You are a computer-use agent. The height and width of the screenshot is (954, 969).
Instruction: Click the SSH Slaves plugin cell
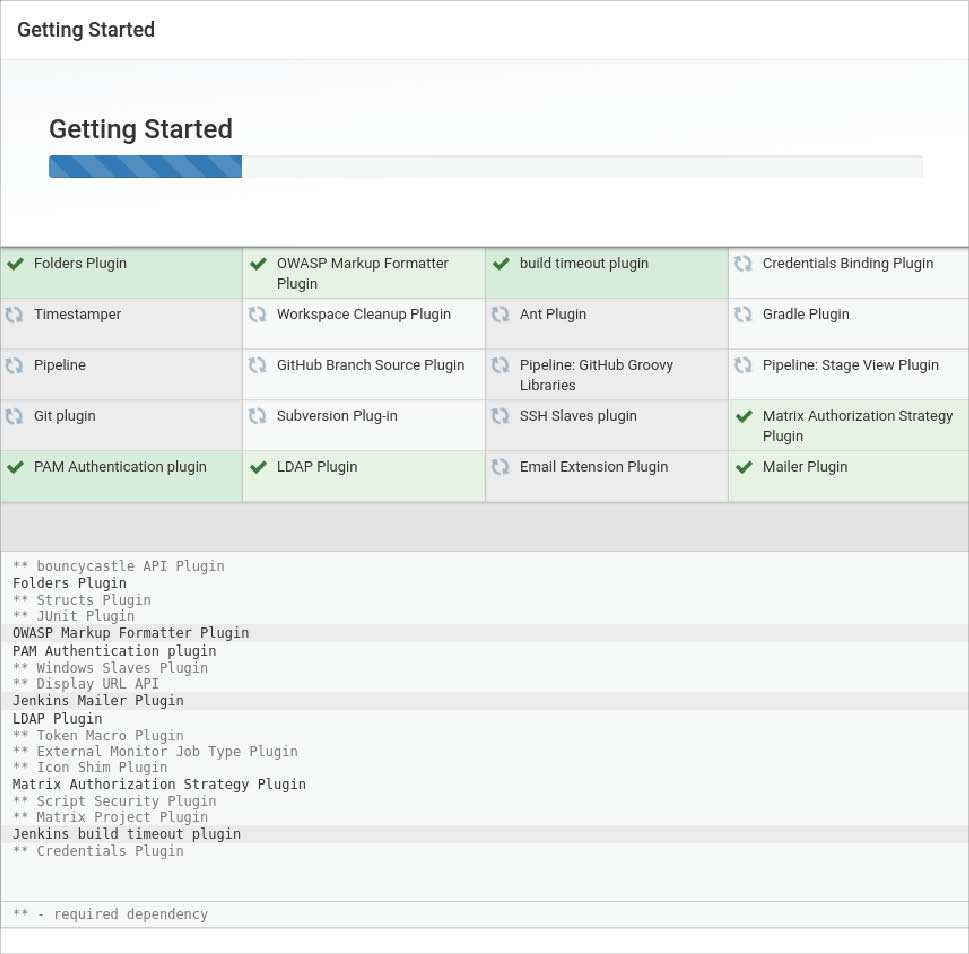click(x=607, y=425)
